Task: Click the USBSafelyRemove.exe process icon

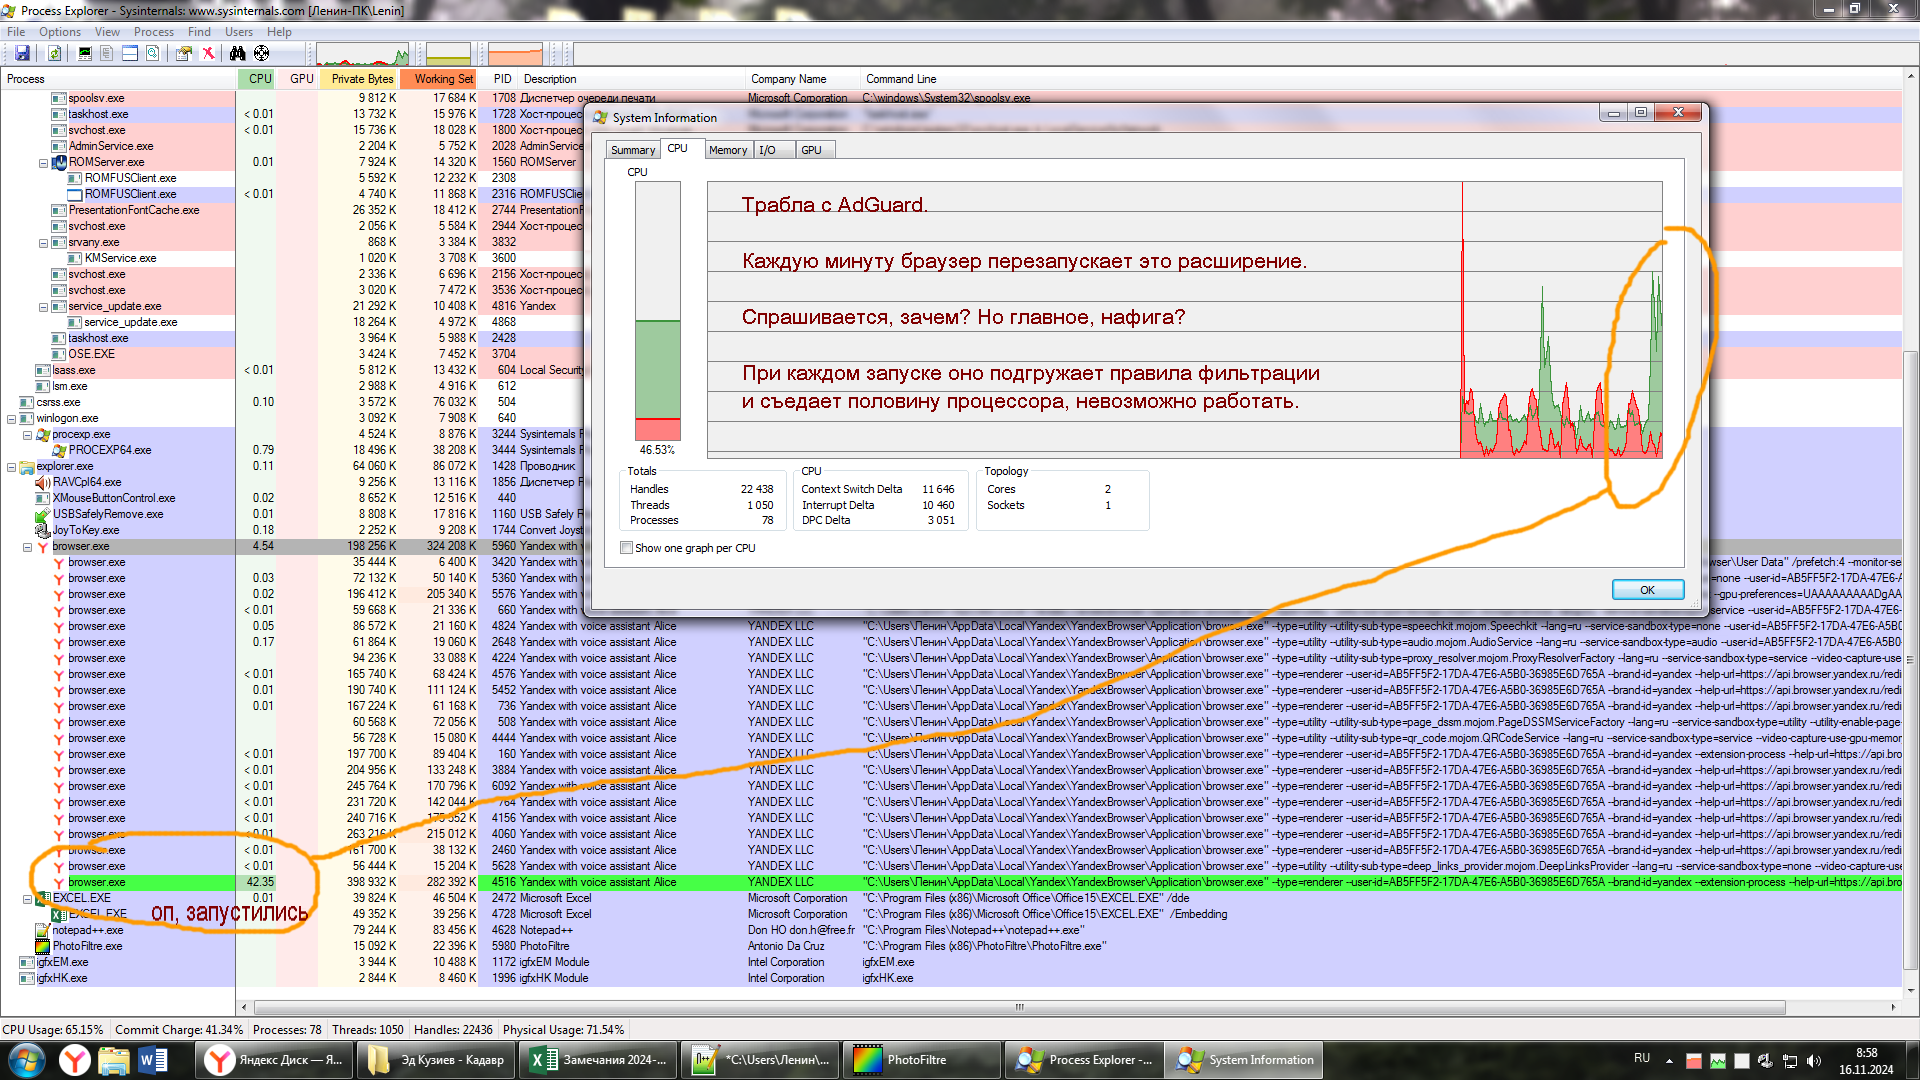Action: [x=43, y=514]
